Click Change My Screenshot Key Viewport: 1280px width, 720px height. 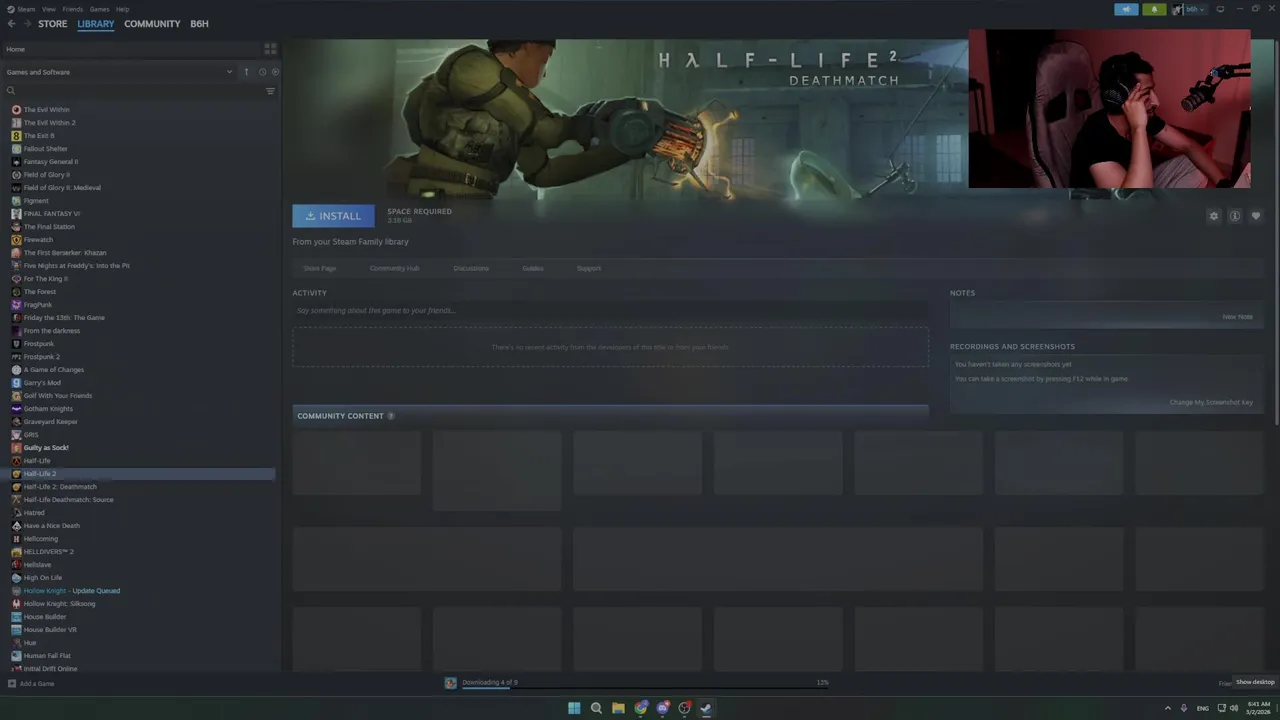1211,402
